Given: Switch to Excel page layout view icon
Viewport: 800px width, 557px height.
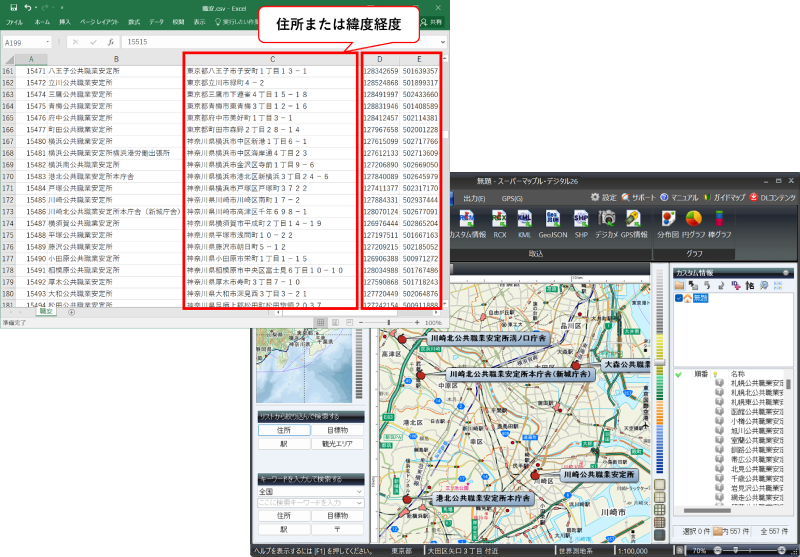Looking at the screenshot, I should pos(335,322).
